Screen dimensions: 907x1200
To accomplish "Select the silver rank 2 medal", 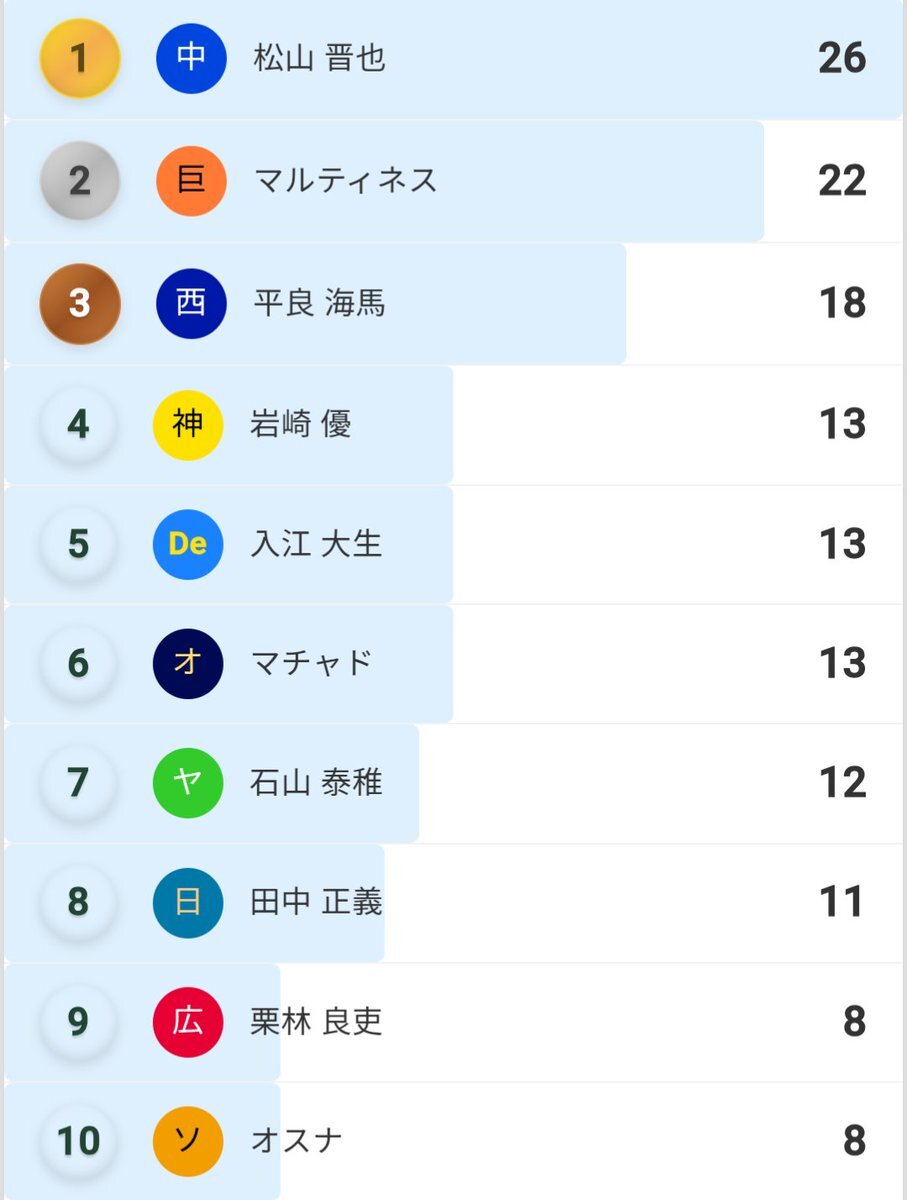I will click(80, 181).
